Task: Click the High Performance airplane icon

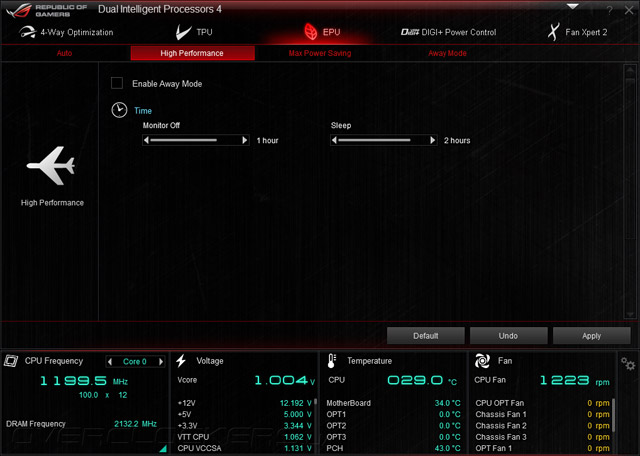Action: [51, 166]
